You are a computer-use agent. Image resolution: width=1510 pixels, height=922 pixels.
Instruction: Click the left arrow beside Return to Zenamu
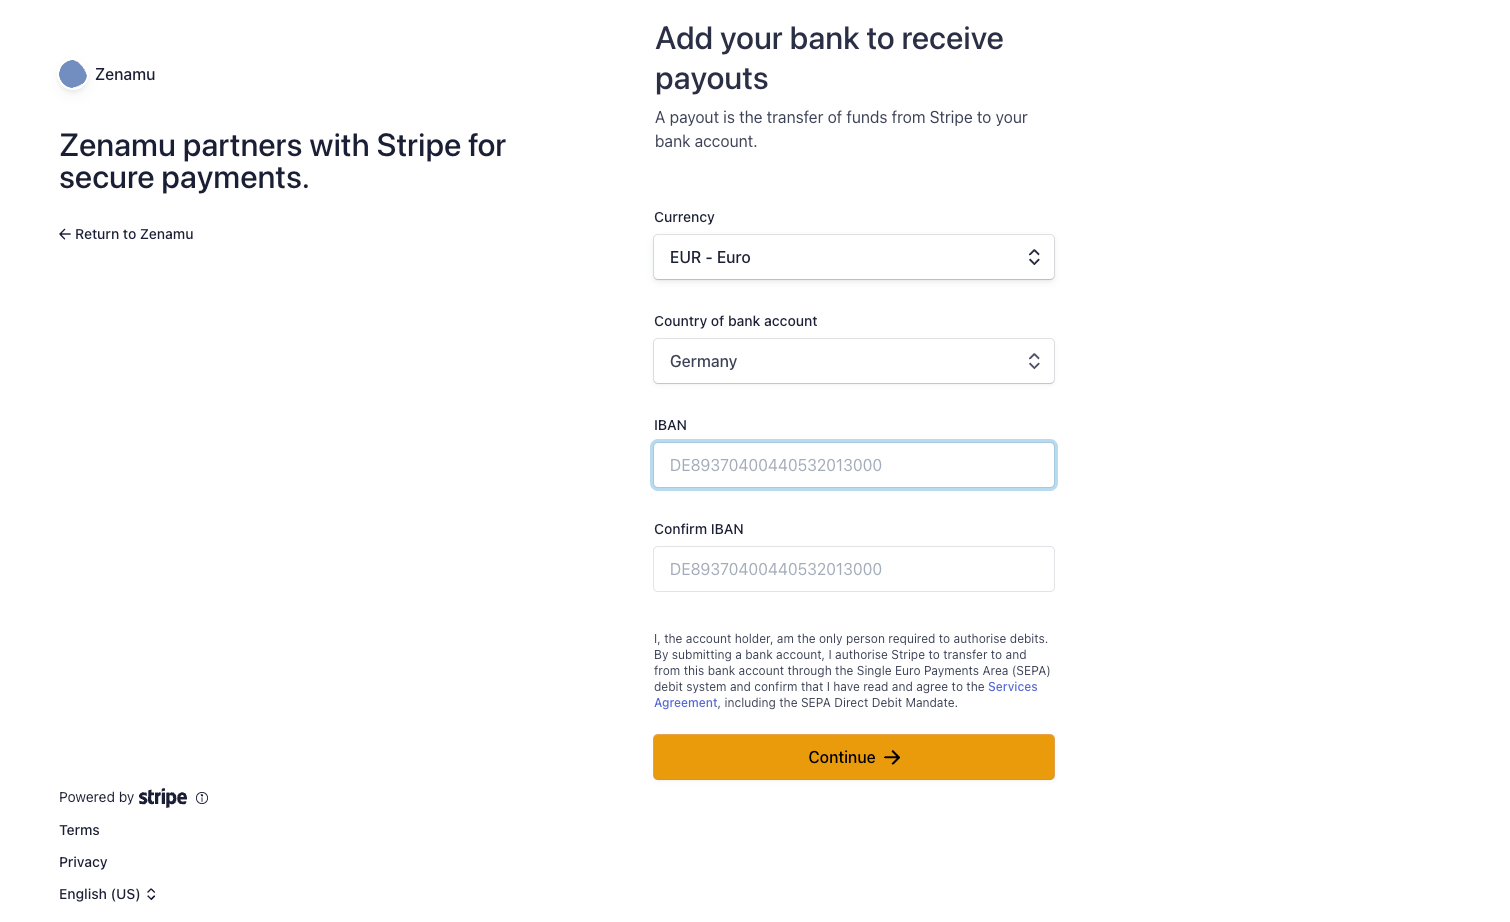pos(65,234)
